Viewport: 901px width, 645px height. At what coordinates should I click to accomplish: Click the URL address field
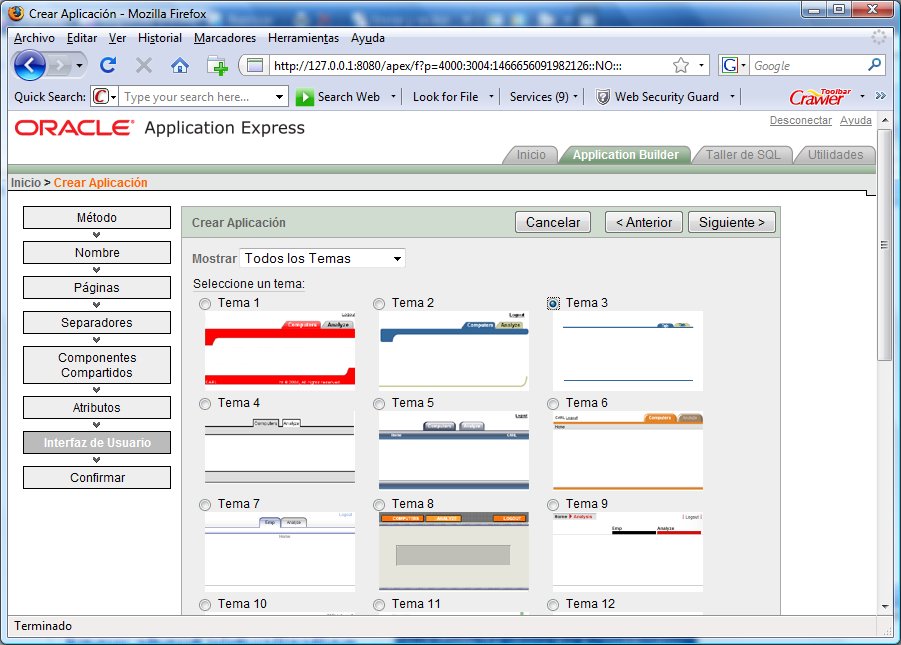click(x=470, y=66)
